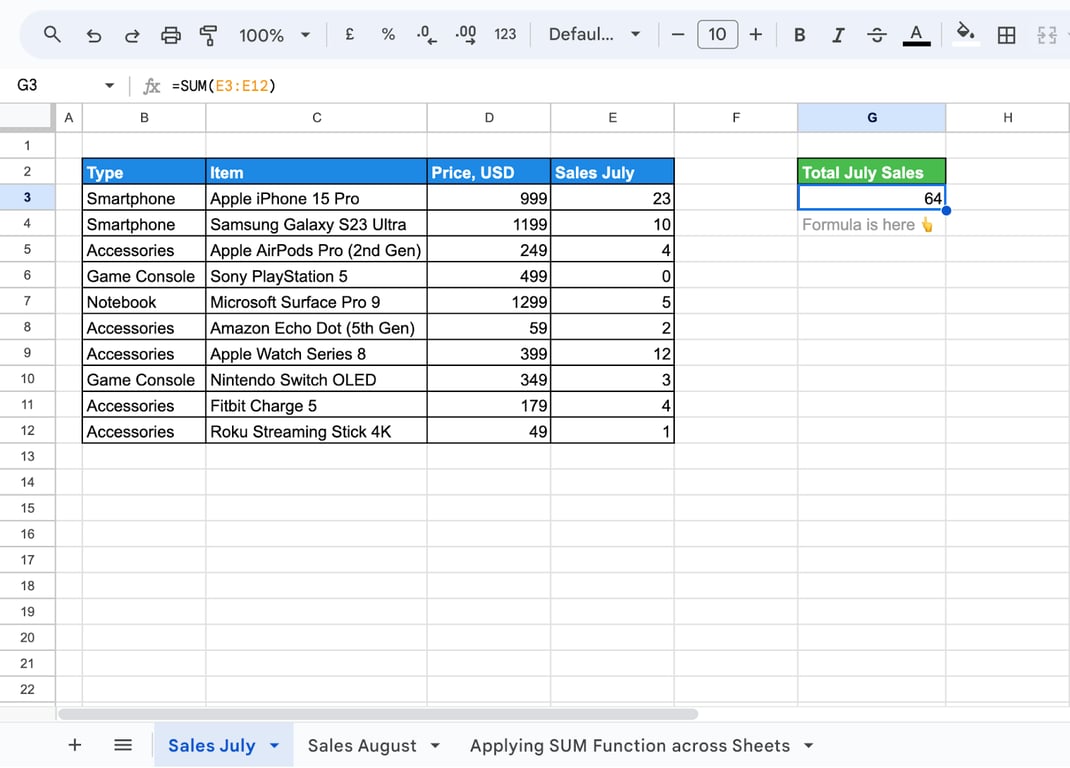
Task: Open the Default font dropdown
Action: point(595,34)
